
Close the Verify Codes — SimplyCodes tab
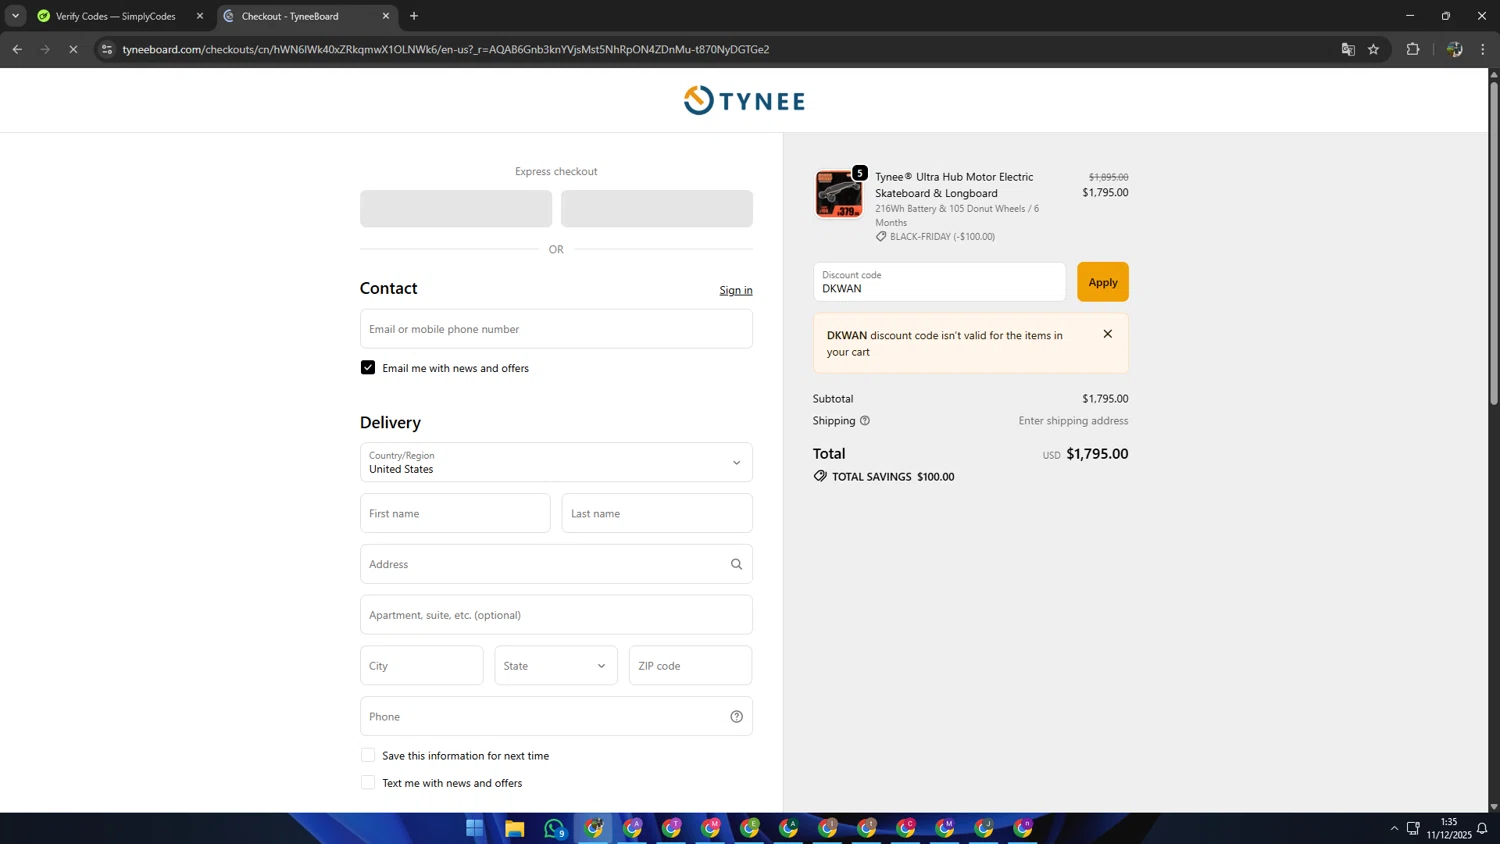click(200, 16)
